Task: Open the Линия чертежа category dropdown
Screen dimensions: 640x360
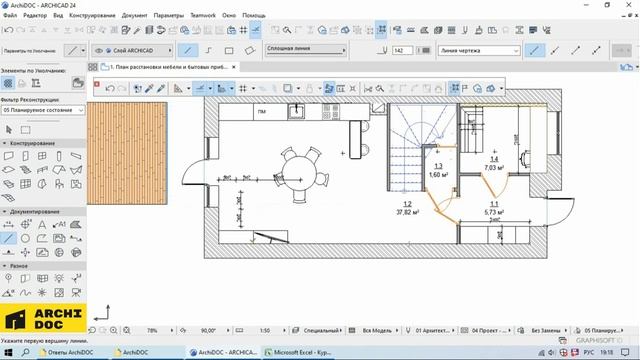Action: point(479,51)
